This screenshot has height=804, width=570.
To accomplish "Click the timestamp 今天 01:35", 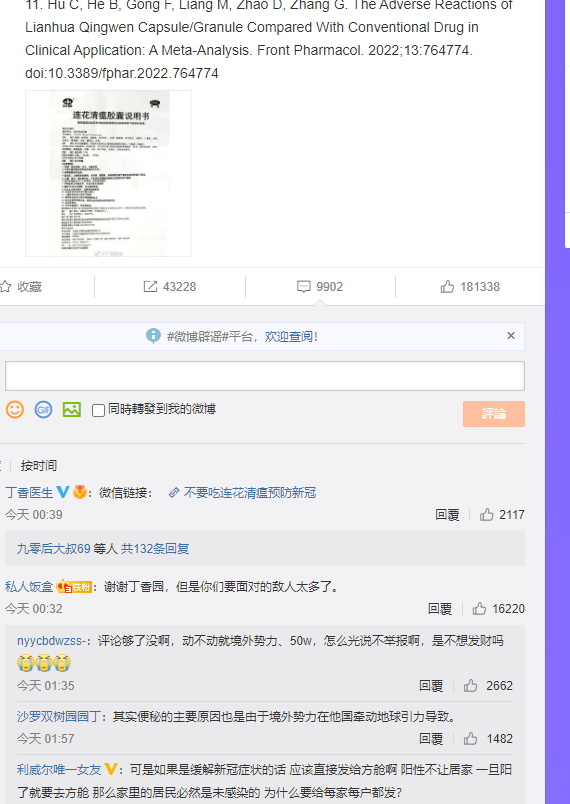I will click(x=46, y=686).
